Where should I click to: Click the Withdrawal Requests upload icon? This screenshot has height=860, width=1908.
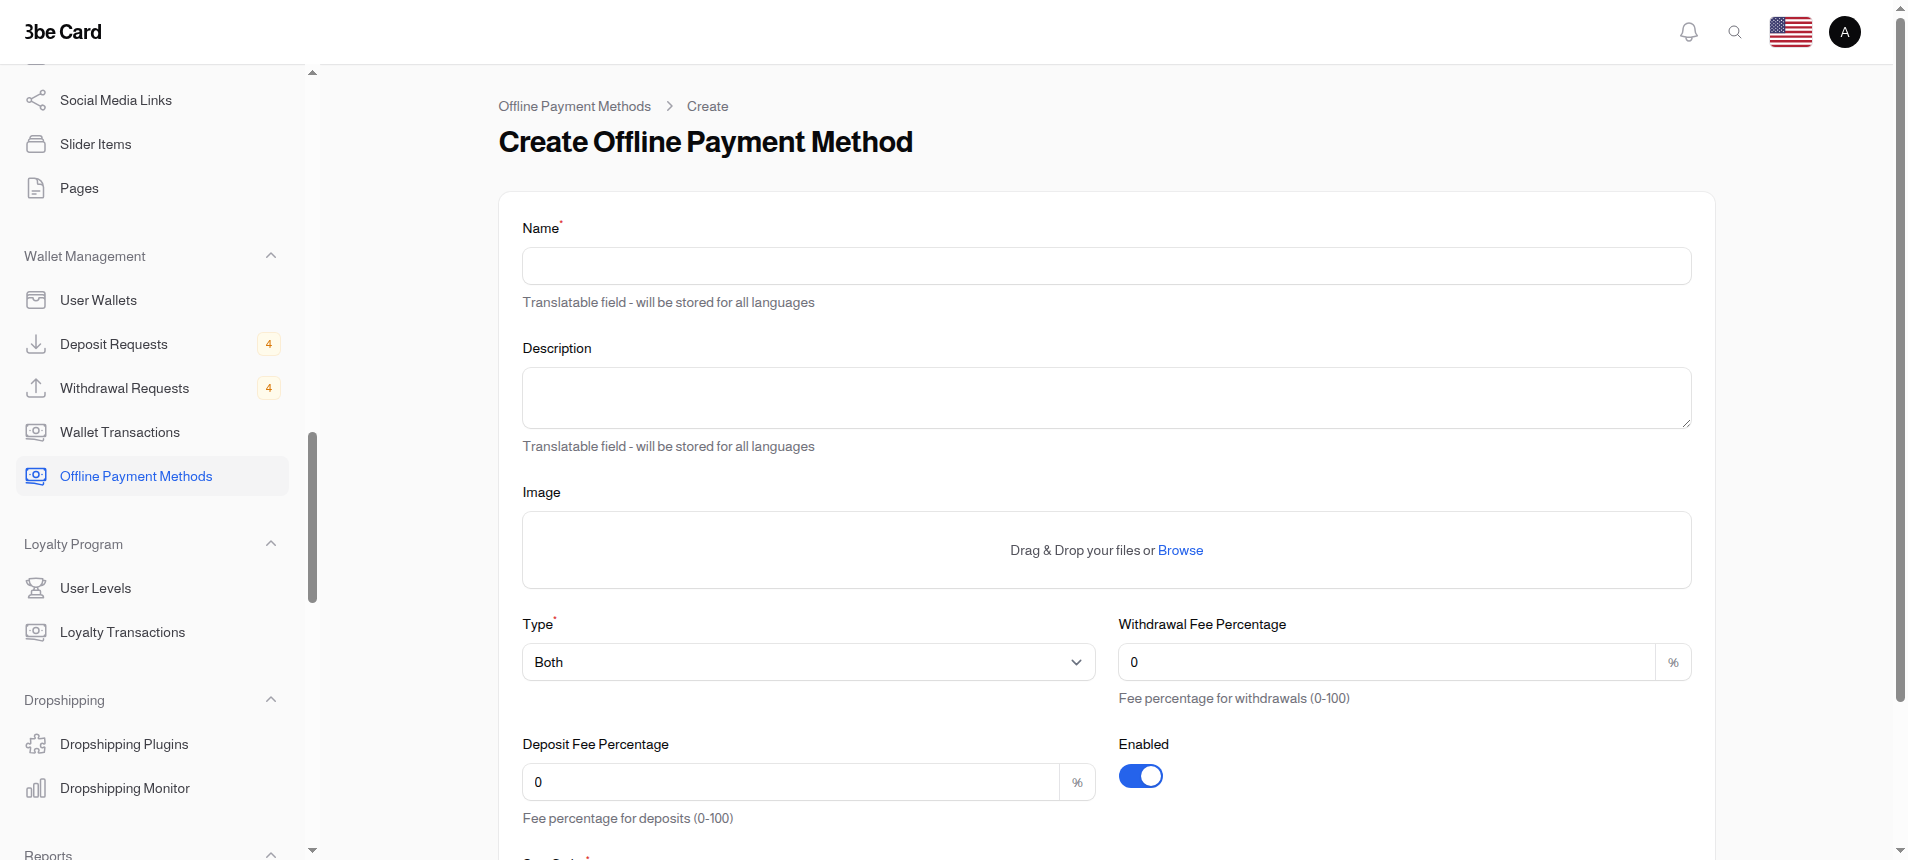[36, 388]
